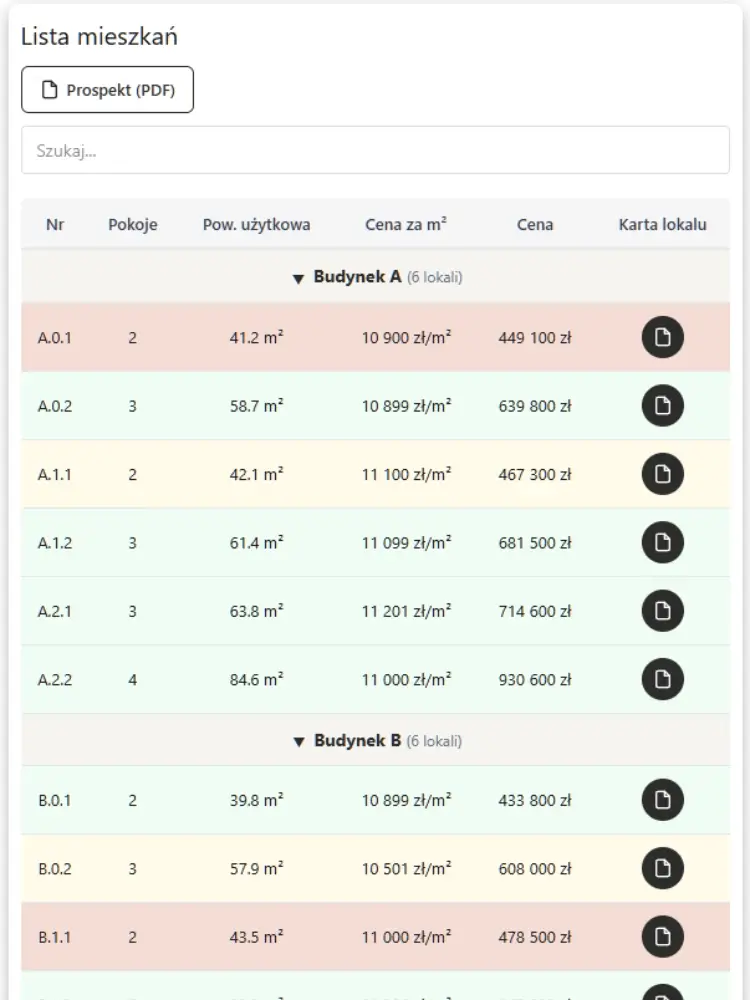Click area value 63.8 m²
This screenshot has height=1000, width=750.
256,611
